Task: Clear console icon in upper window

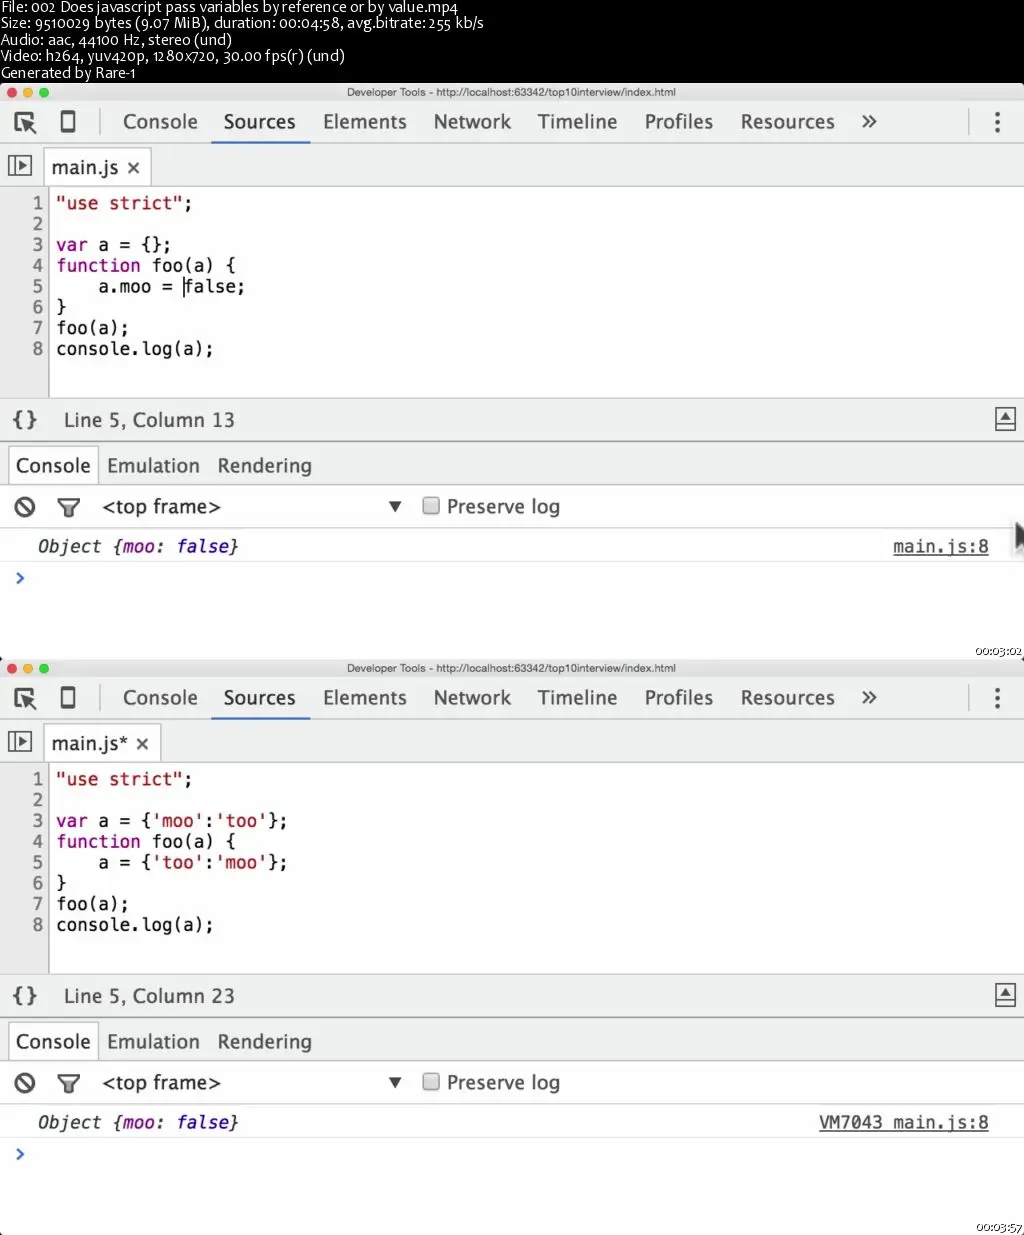Action: point(25,507)
